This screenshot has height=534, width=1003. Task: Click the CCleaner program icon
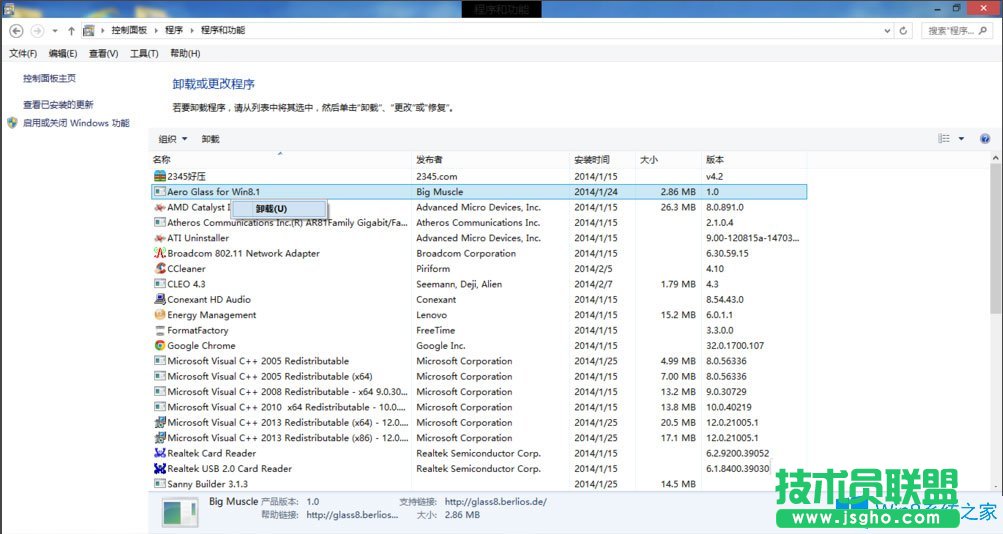pyautogui.click(x=160, y=269)
